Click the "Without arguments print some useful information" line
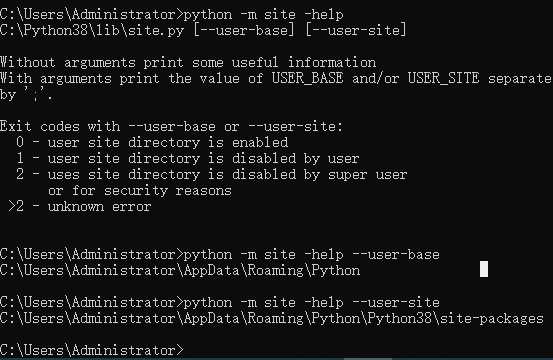553x360 pixels. 188,63
